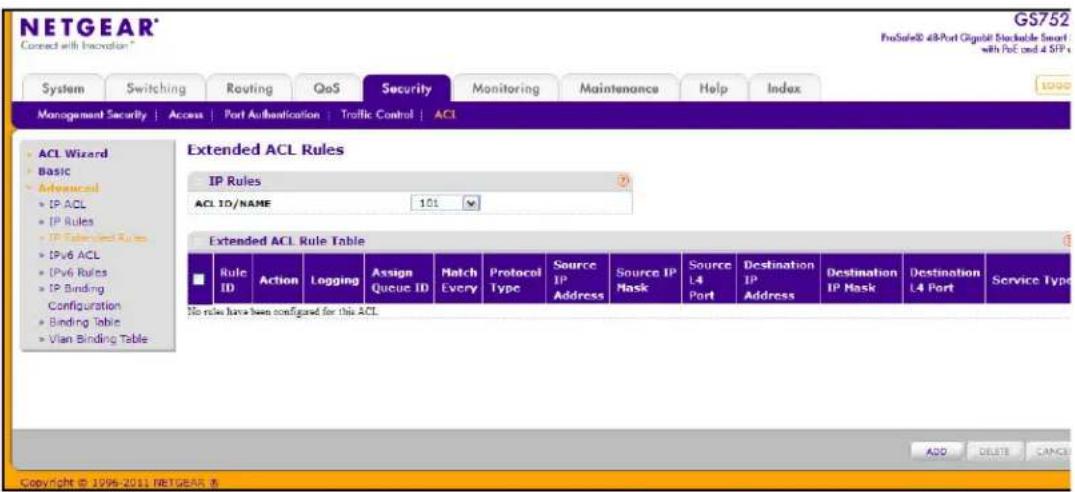Switch to the Switching tab
The height and width of the screenshot is (492, 1075).
pos(156,89)
